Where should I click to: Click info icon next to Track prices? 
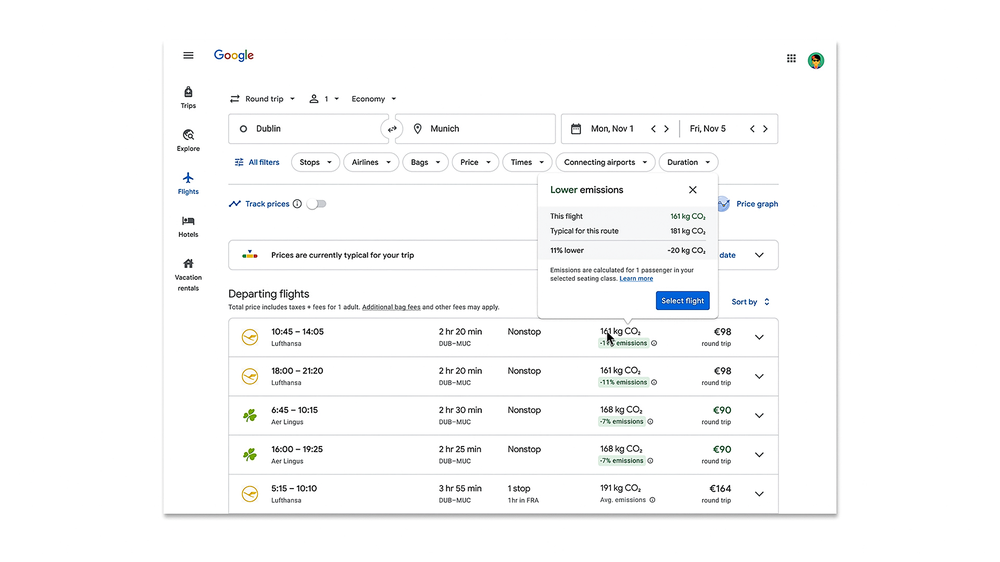point(297,204)
